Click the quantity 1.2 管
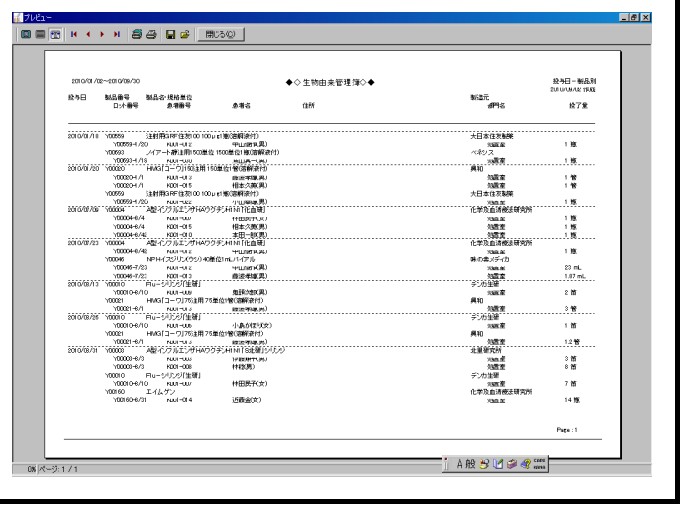 coord(572,342)
